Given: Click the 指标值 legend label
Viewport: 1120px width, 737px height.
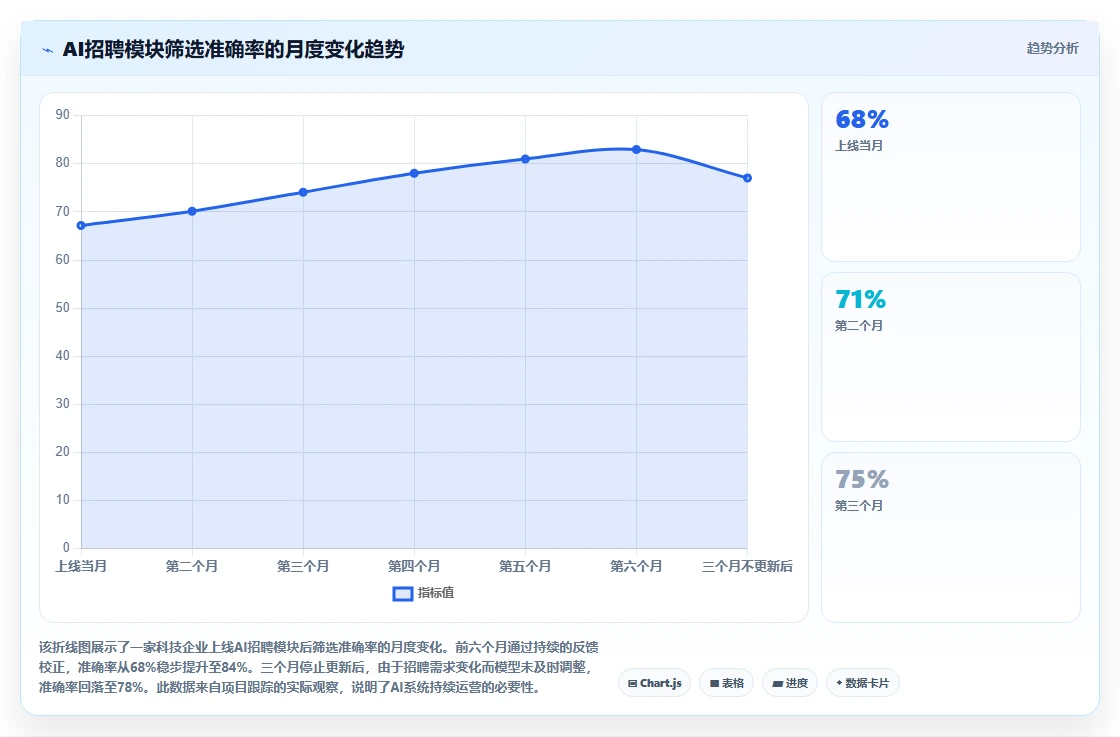Looking at the screenshot, I should [x=436, y=593].
